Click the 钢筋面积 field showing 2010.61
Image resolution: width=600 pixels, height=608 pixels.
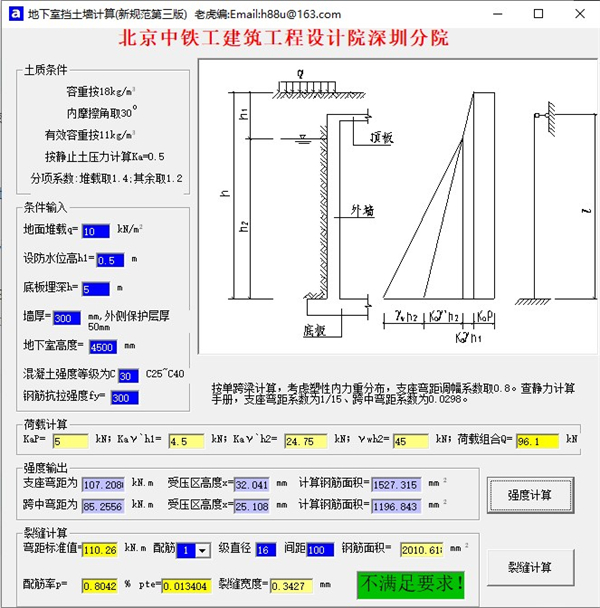coord(422,550)
